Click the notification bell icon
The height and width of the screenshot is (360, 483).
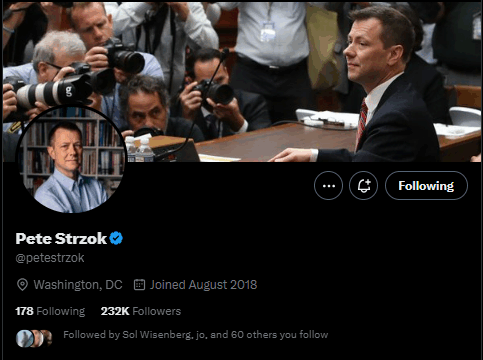coord(364,186)
